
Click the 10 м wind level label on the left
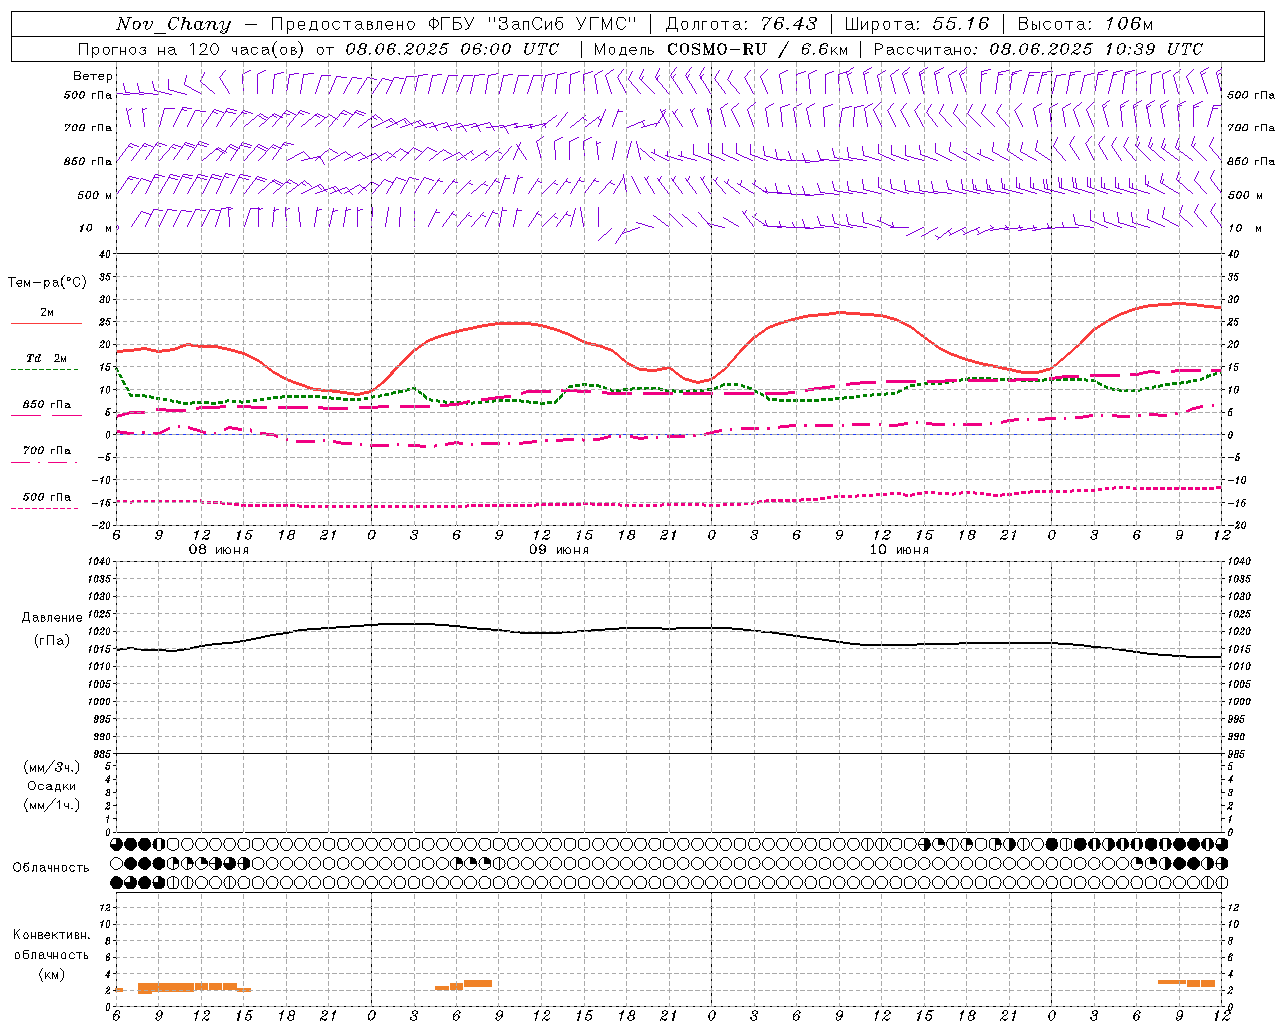pyautogui.click(x=96, y=228)
